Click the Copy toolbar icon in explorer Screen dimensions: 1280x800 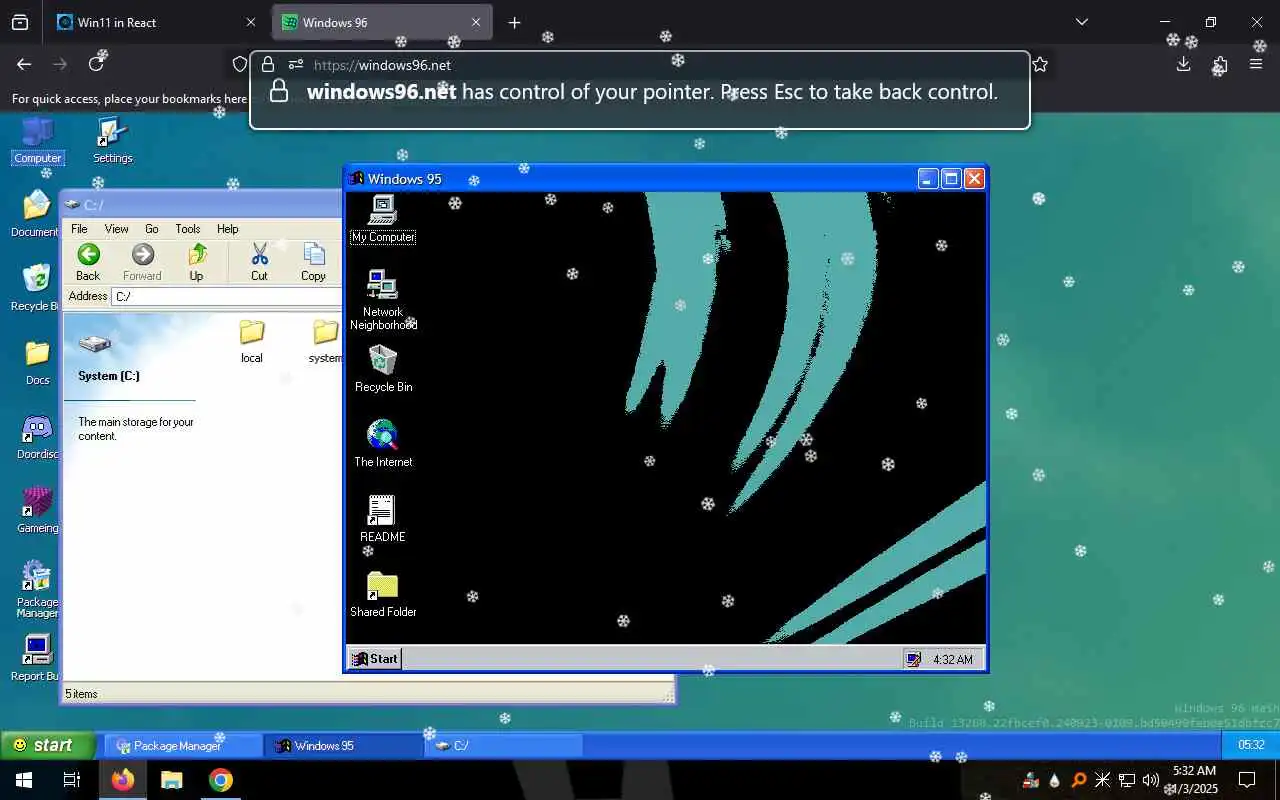point(313,262)
